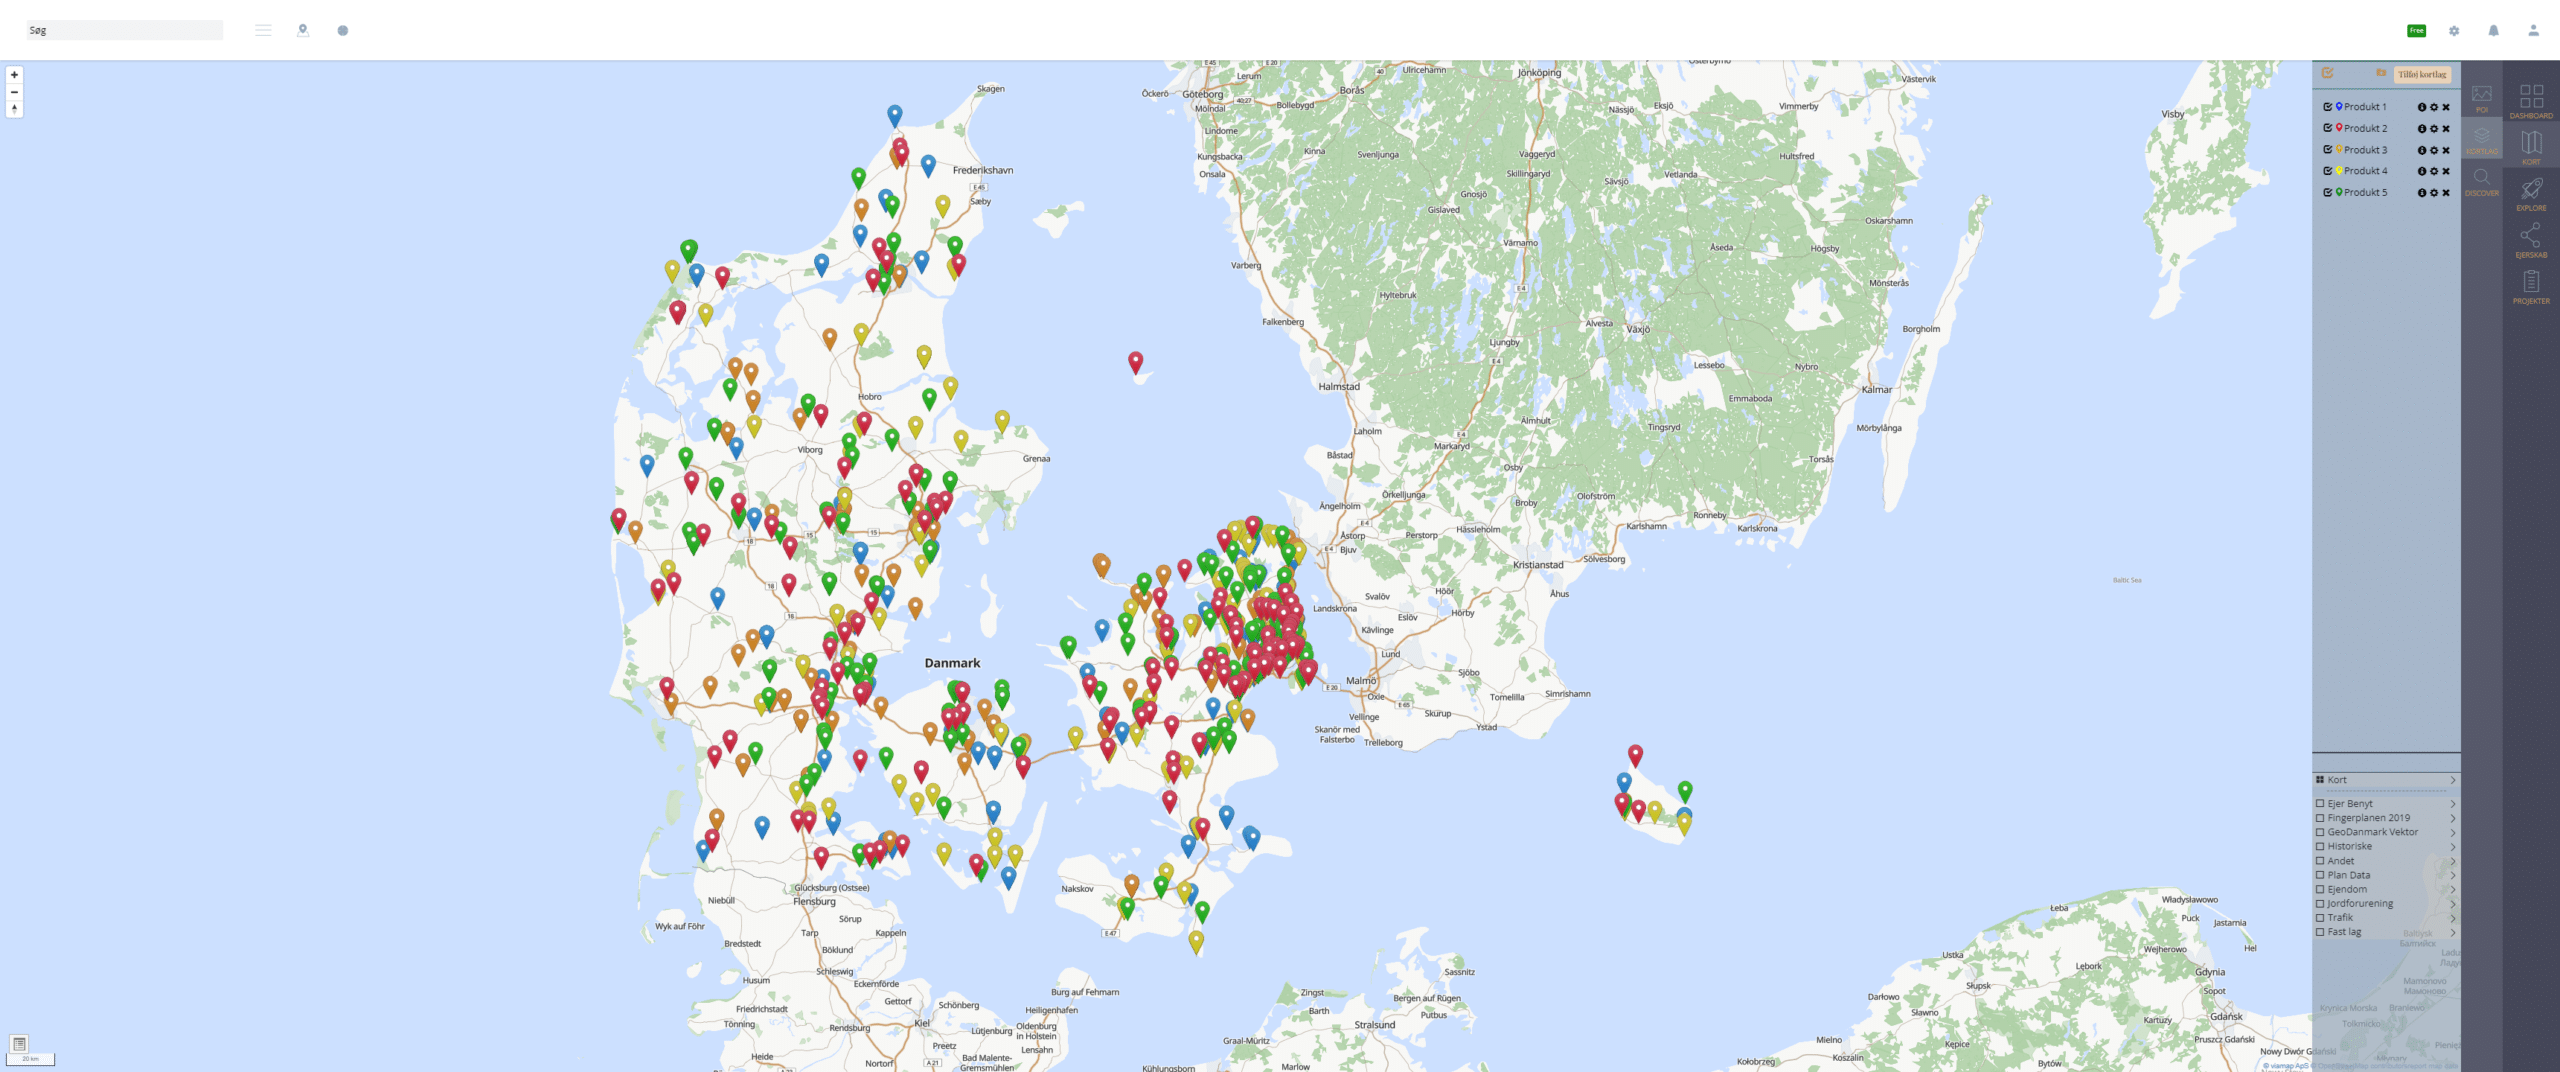Open the settings gear in the top right
The width and height of the screenshot is (2560, 1072).
2454,31
